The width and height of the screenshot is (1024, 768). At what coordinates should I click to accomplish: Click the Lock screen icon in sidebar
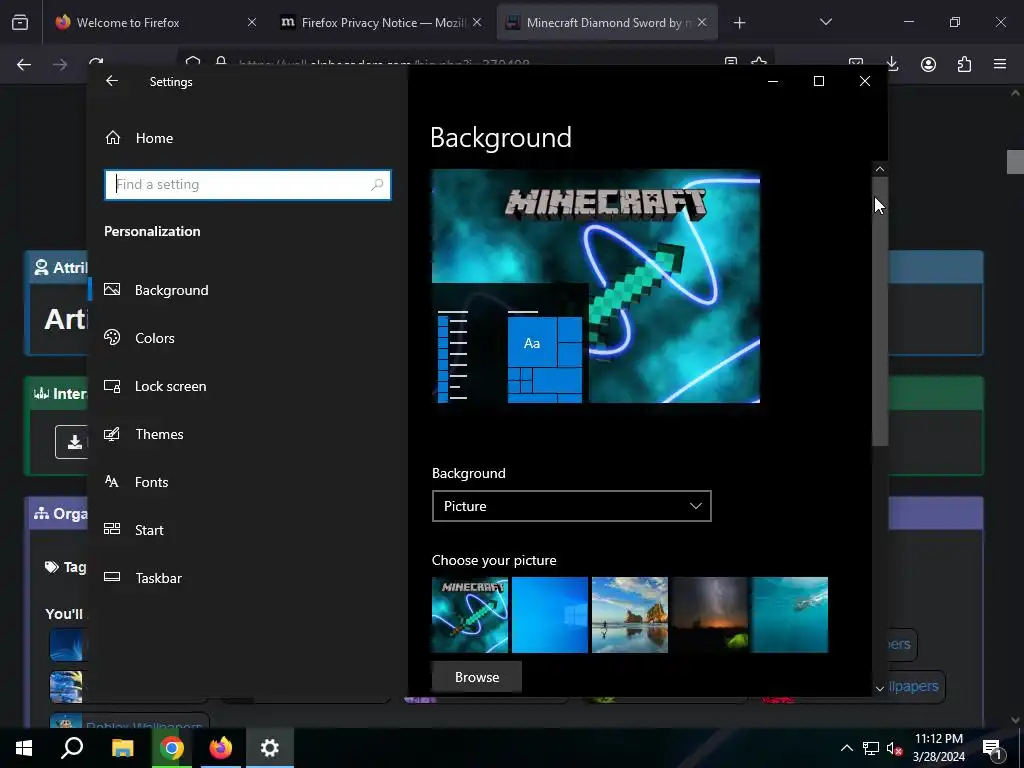(112, 386)
